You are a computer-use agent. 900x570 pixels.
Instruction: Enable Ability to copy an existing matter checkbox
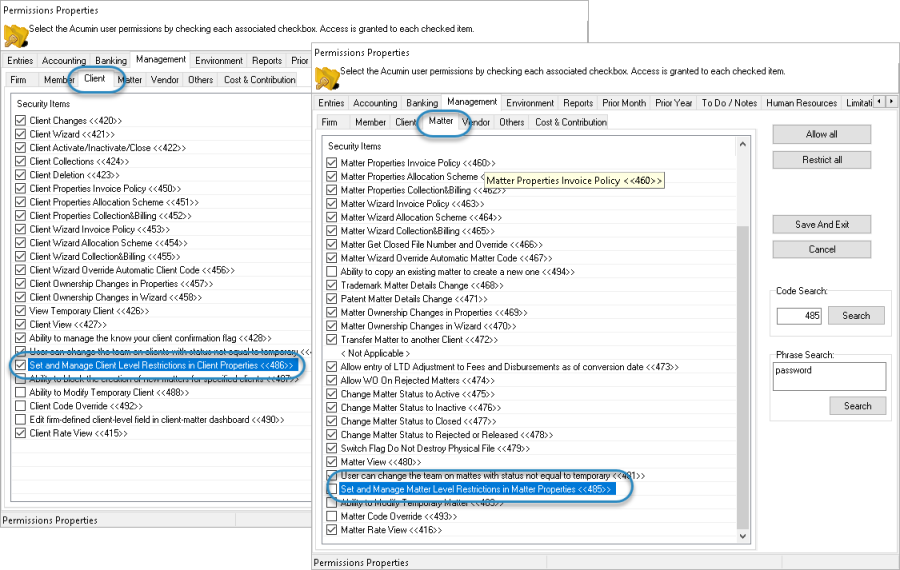tap(331, 272)
